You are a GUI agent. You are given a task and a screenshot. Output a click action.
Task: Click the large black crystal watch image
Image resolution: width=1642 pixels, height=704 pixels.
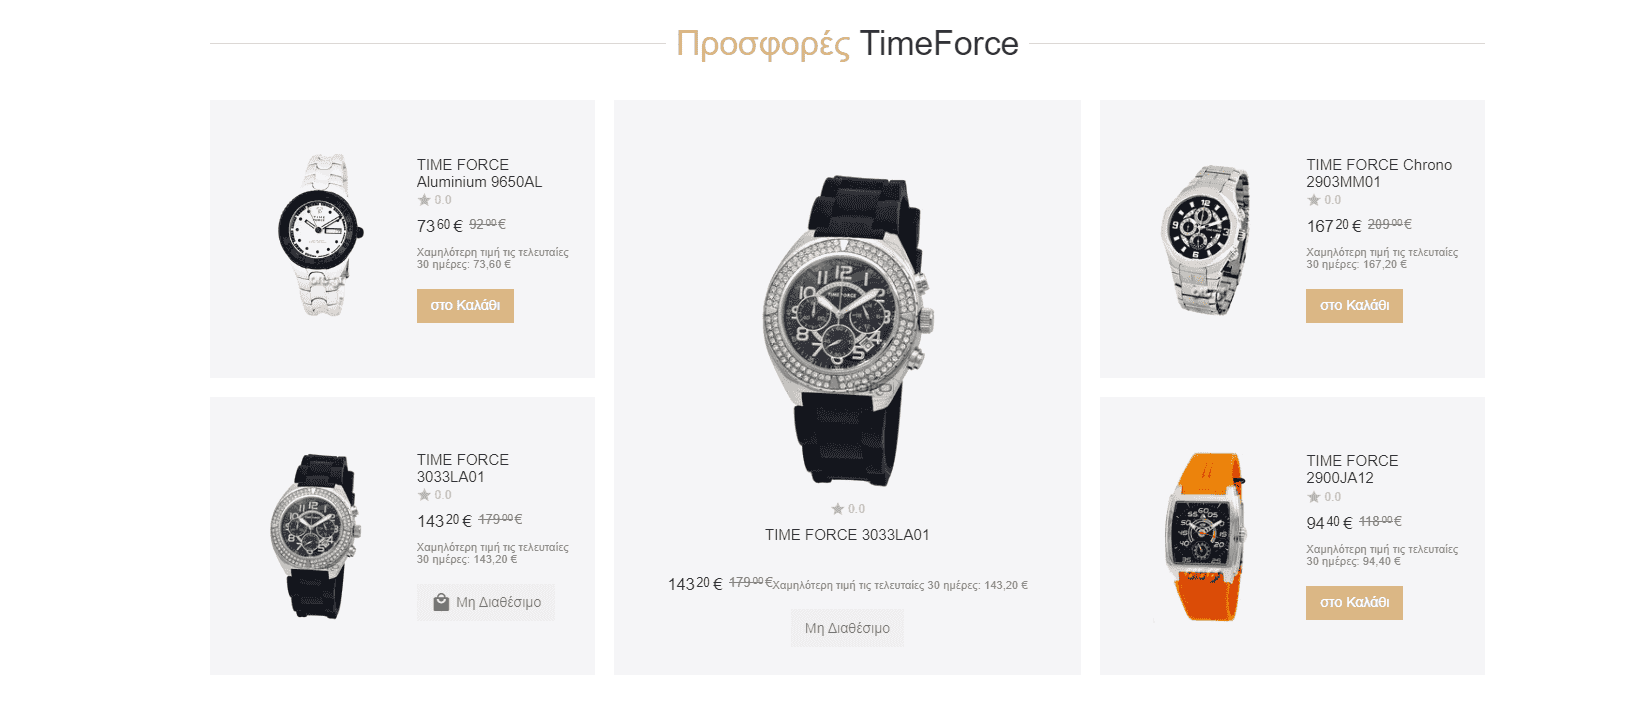(x=848, y=331)
